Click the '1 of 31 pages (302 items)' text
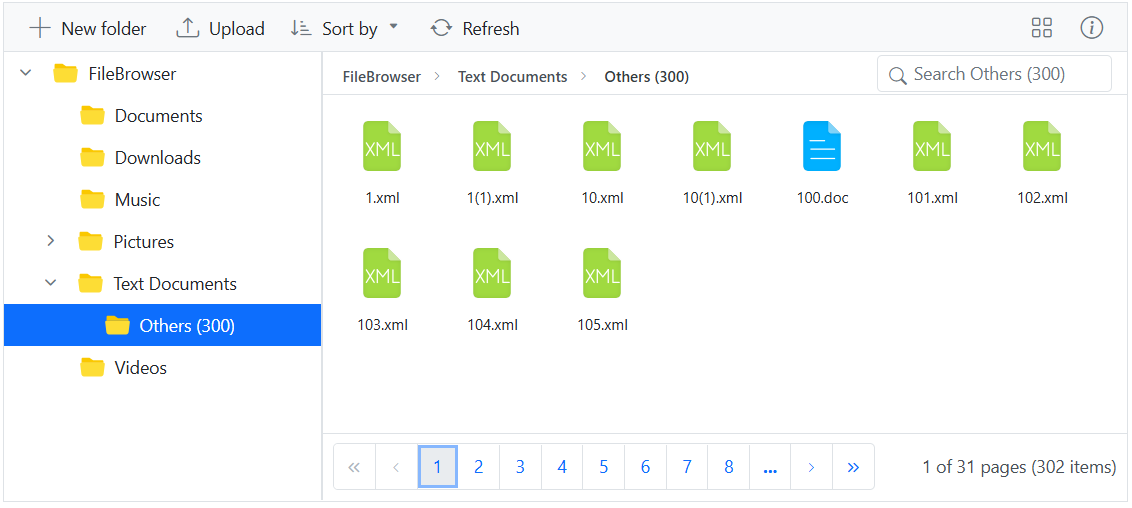Viewport: 1132px width, 508px height. (1019, 467)
